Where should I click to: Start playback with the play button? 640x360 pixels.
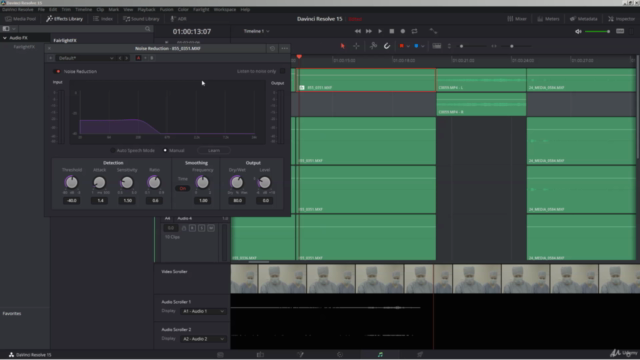380,31
